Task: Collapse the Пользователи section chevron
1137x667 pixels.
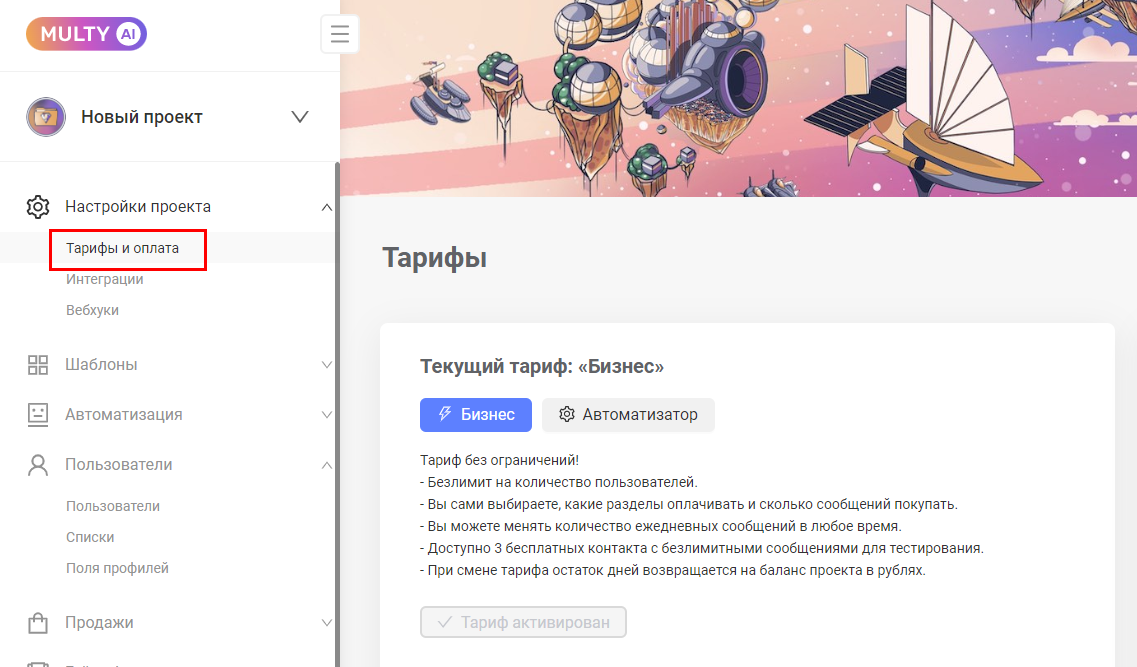Action: [326, 465]
